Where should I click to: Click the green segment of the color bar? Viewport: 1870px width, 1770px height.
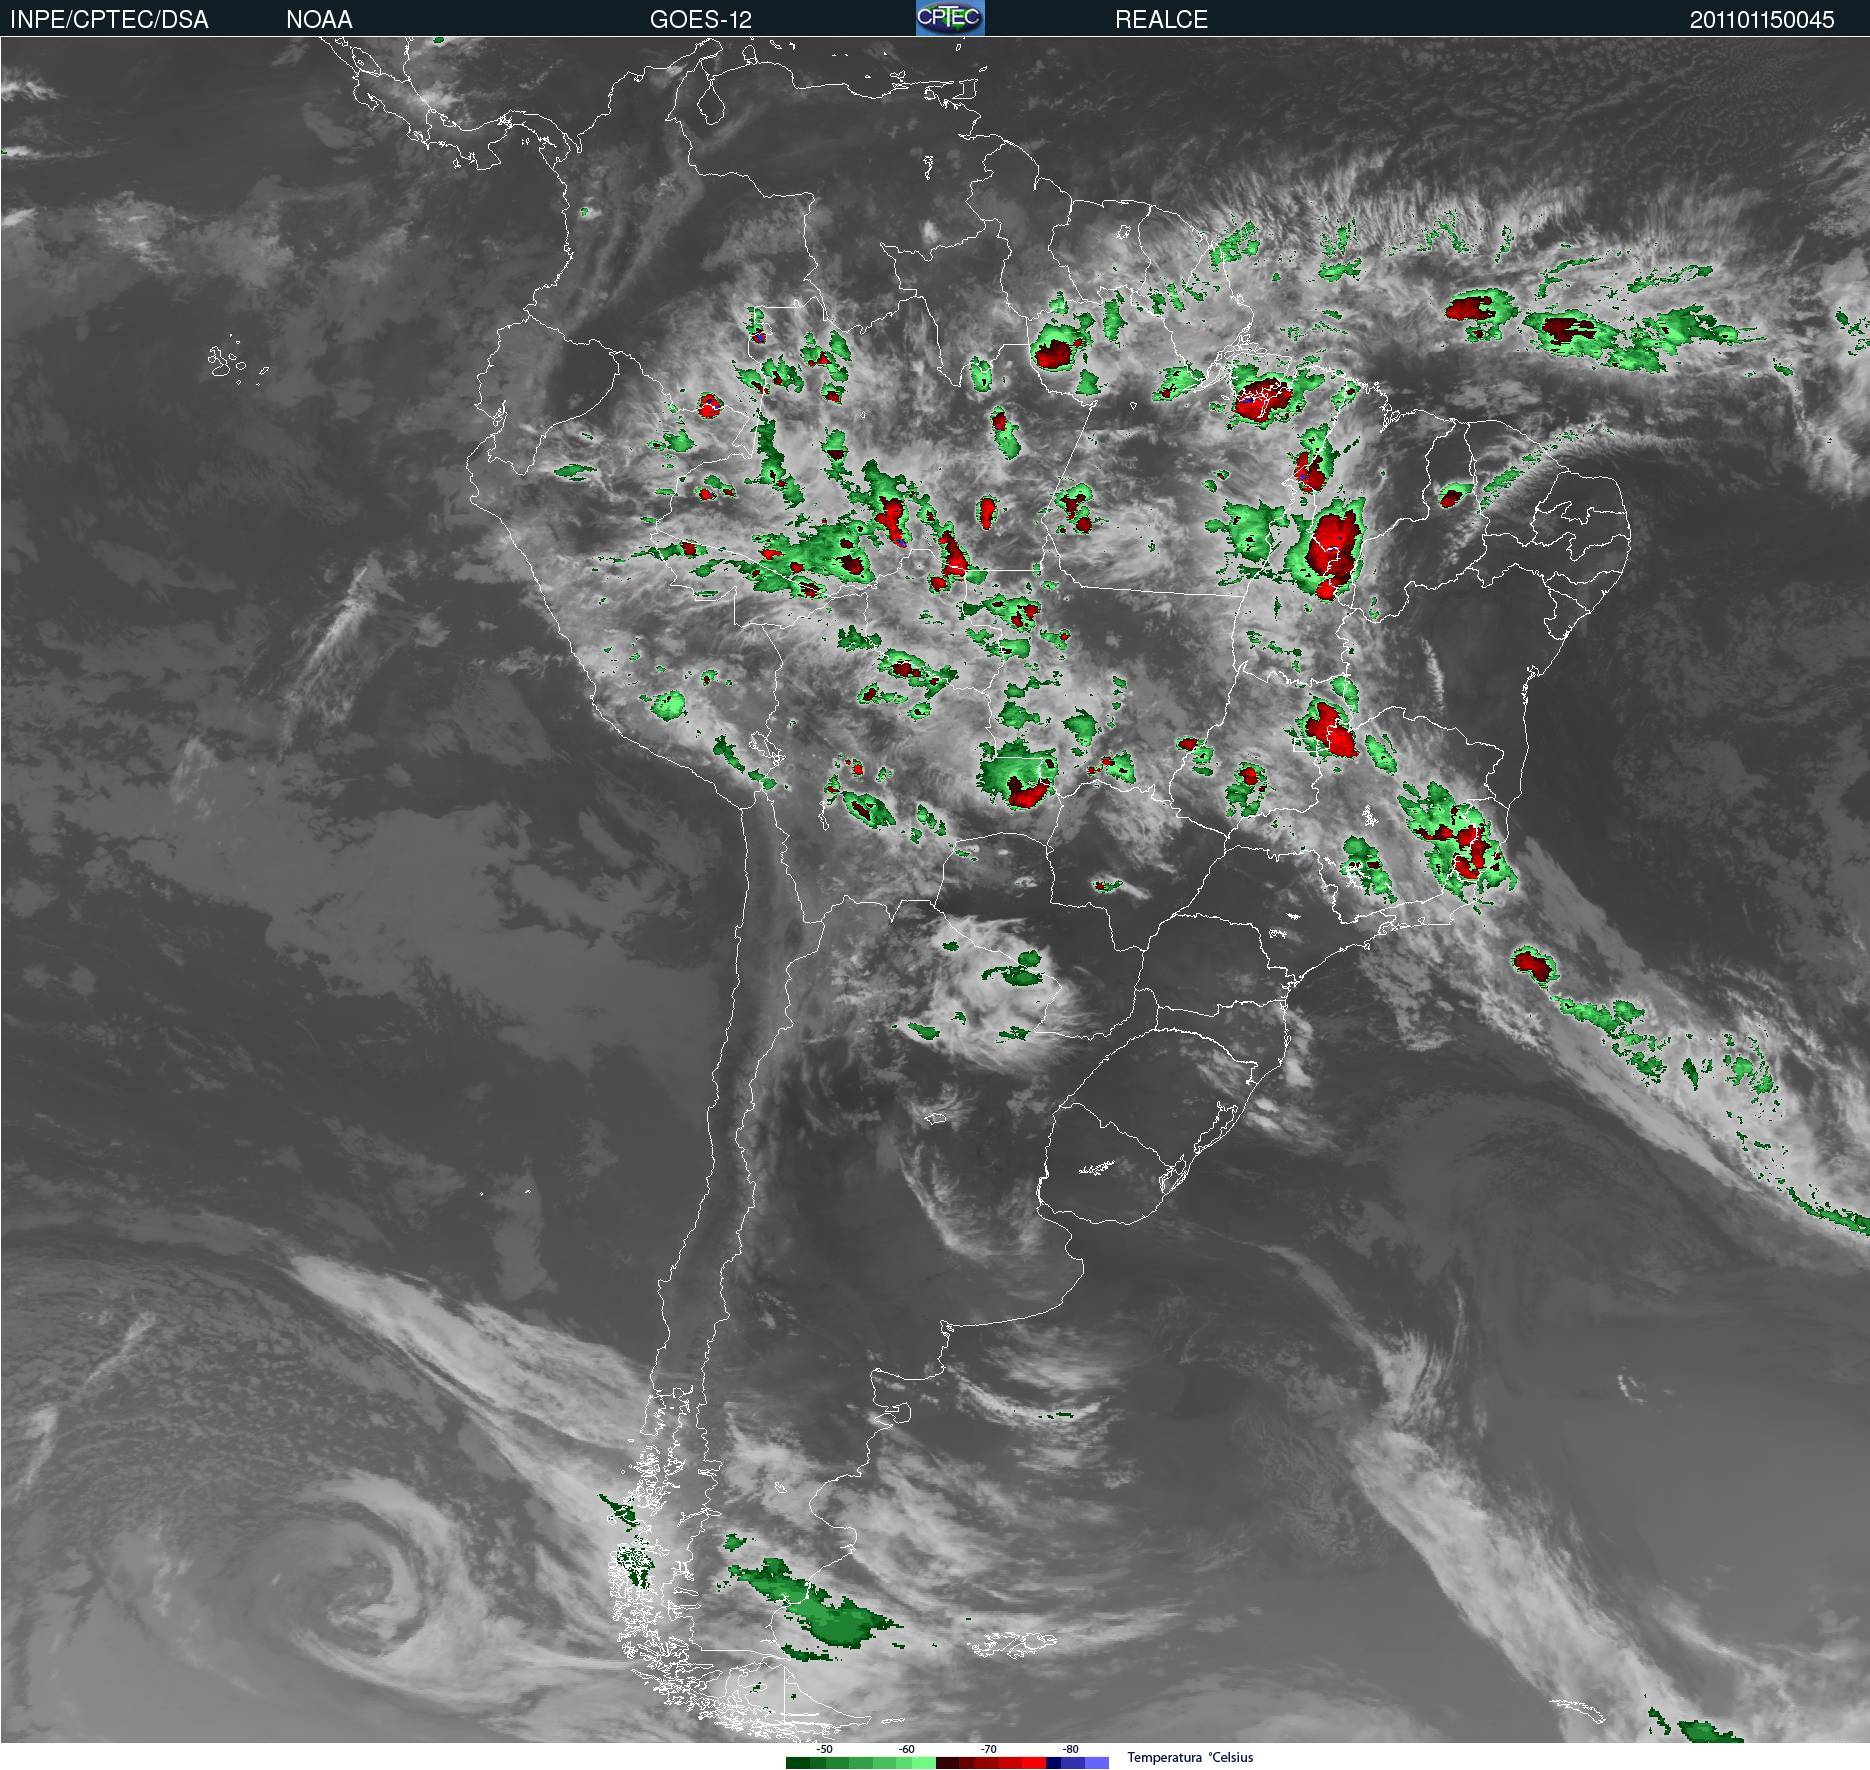point(861,1763)
